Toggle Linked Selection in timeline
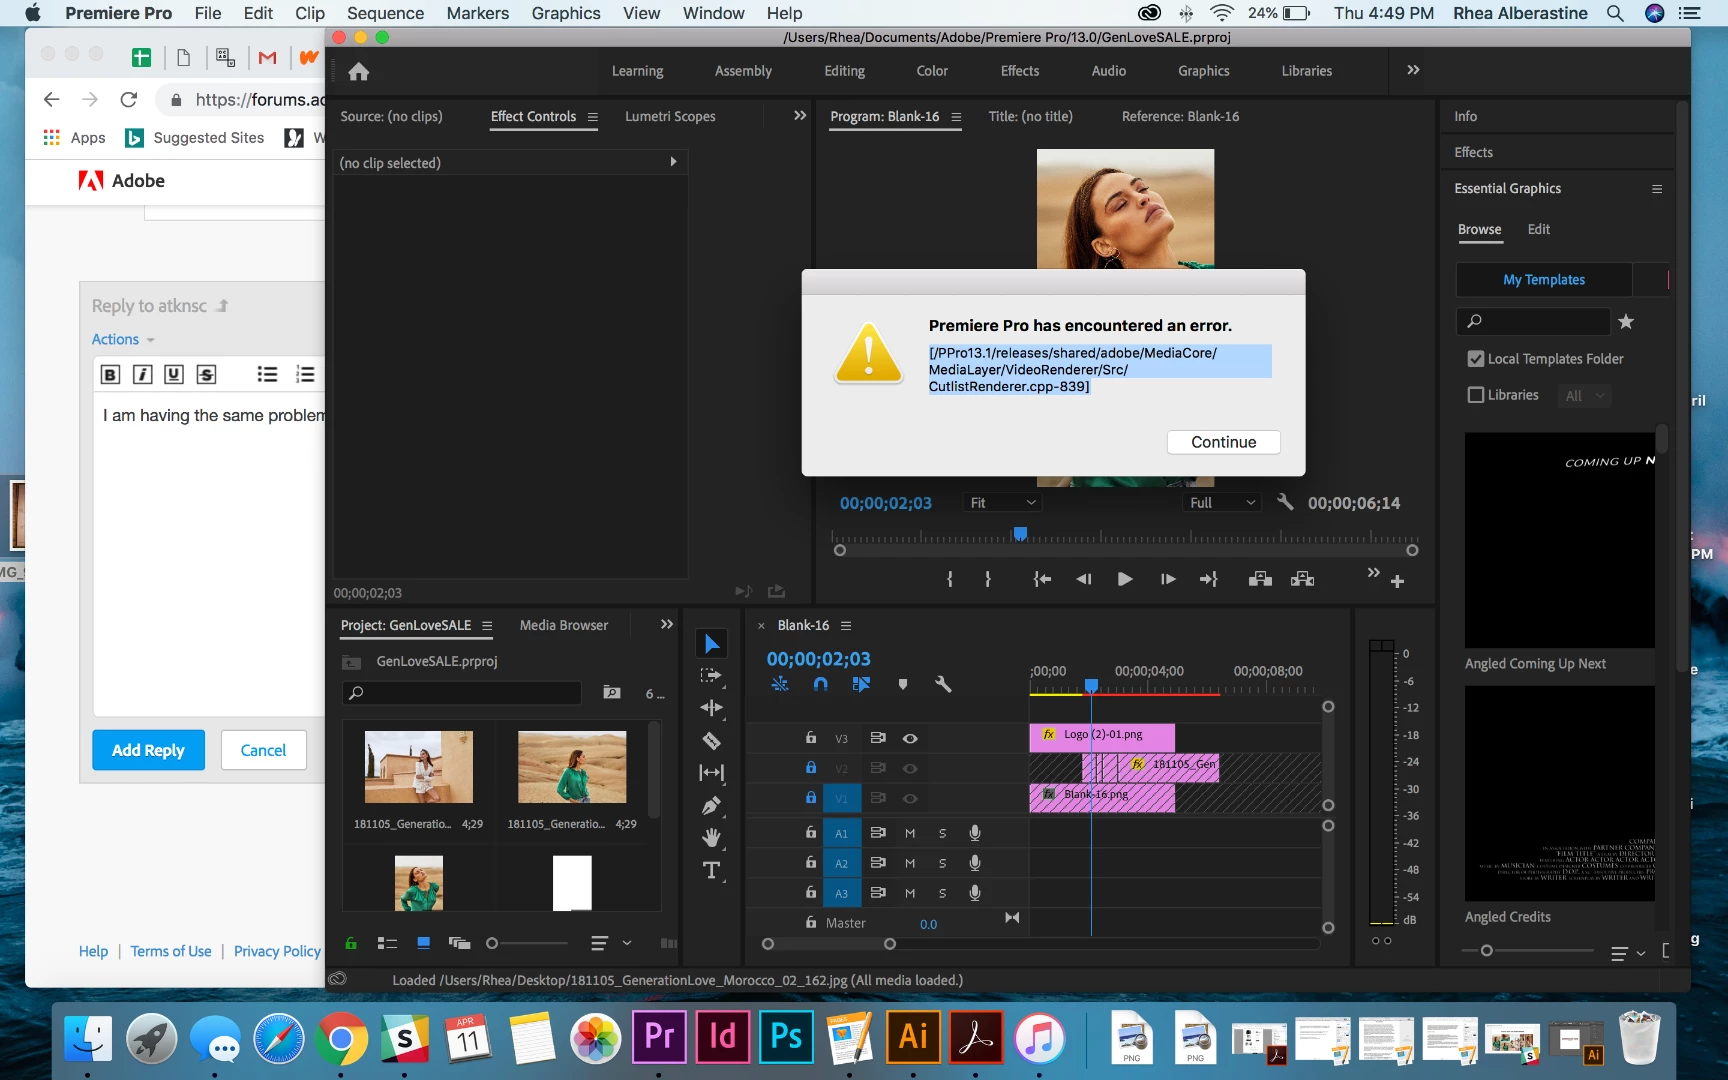Image resolution: width=1728 pixels, height=1080 pixels. (x=861, y=684)
